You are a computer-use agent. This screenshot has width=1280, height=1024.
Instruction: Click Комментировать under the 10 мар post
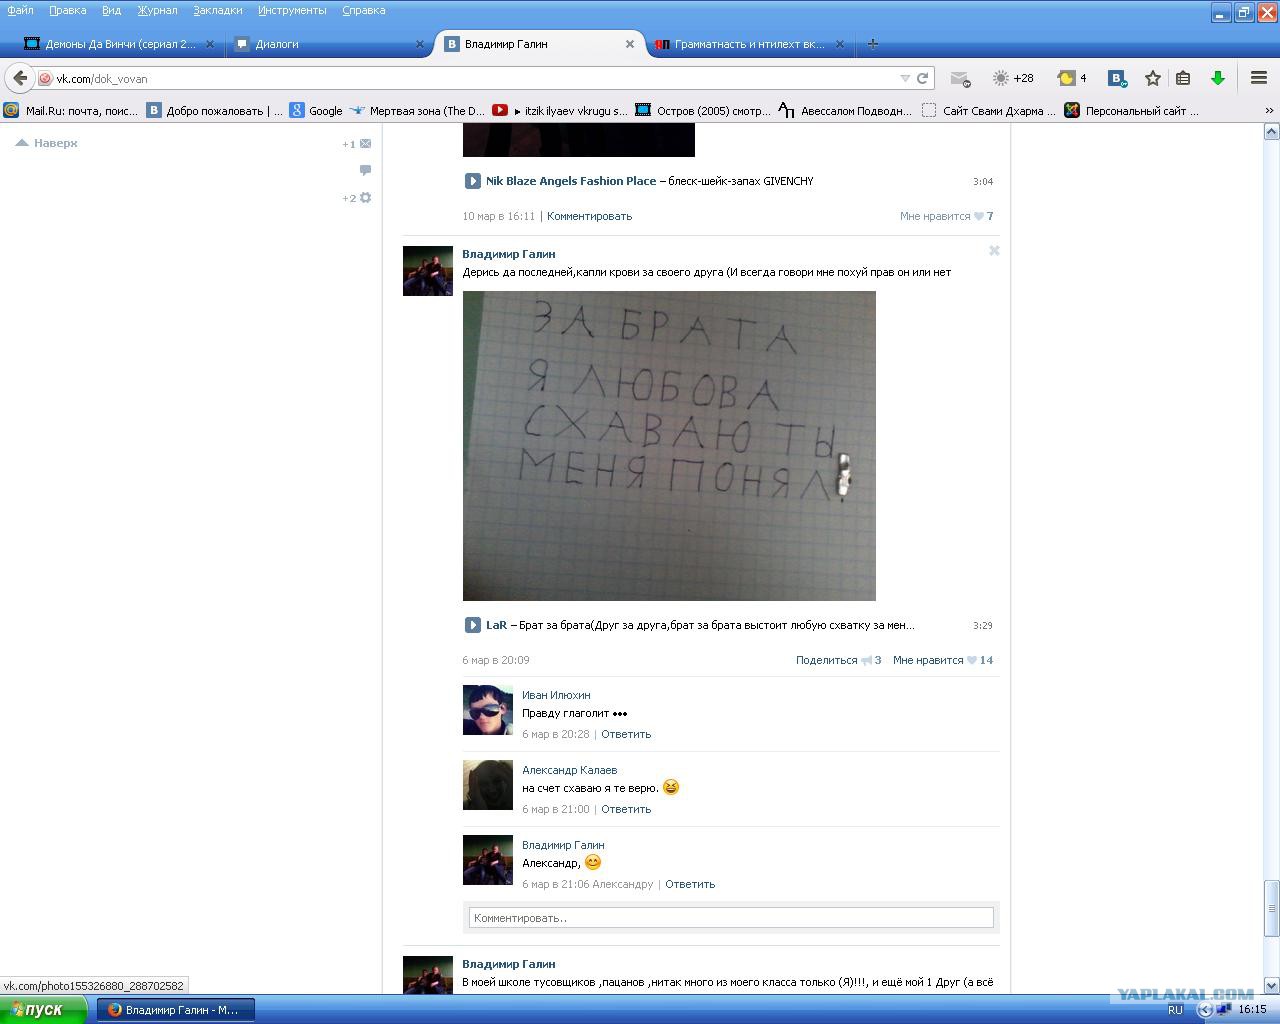[x=589, y=216]
